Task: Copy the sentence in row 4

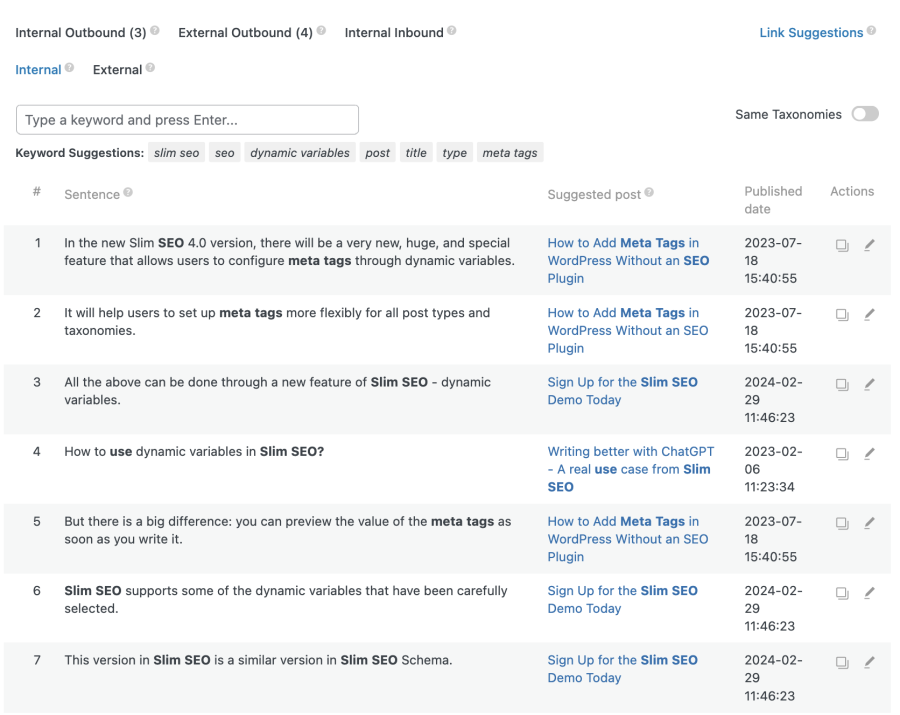Action: click(842, 454)
